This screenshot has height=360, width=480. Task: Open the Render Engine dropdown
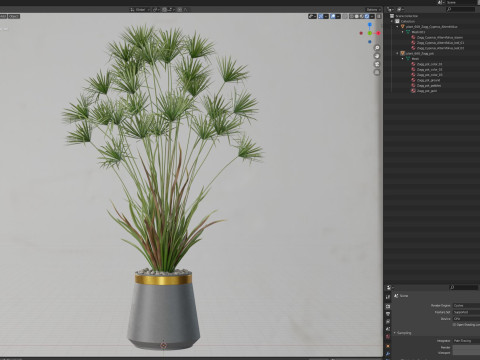(x=466, y=306)
